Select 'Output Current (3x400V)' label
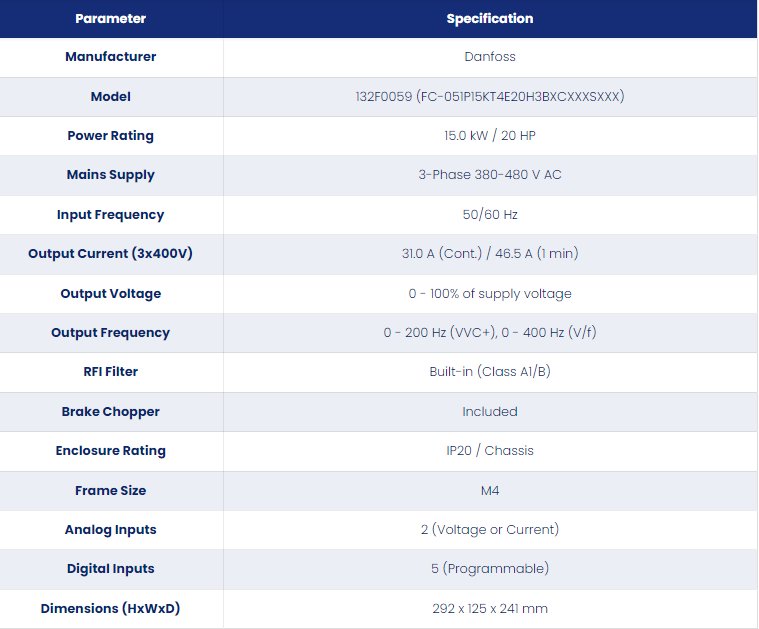 (110, 253)
